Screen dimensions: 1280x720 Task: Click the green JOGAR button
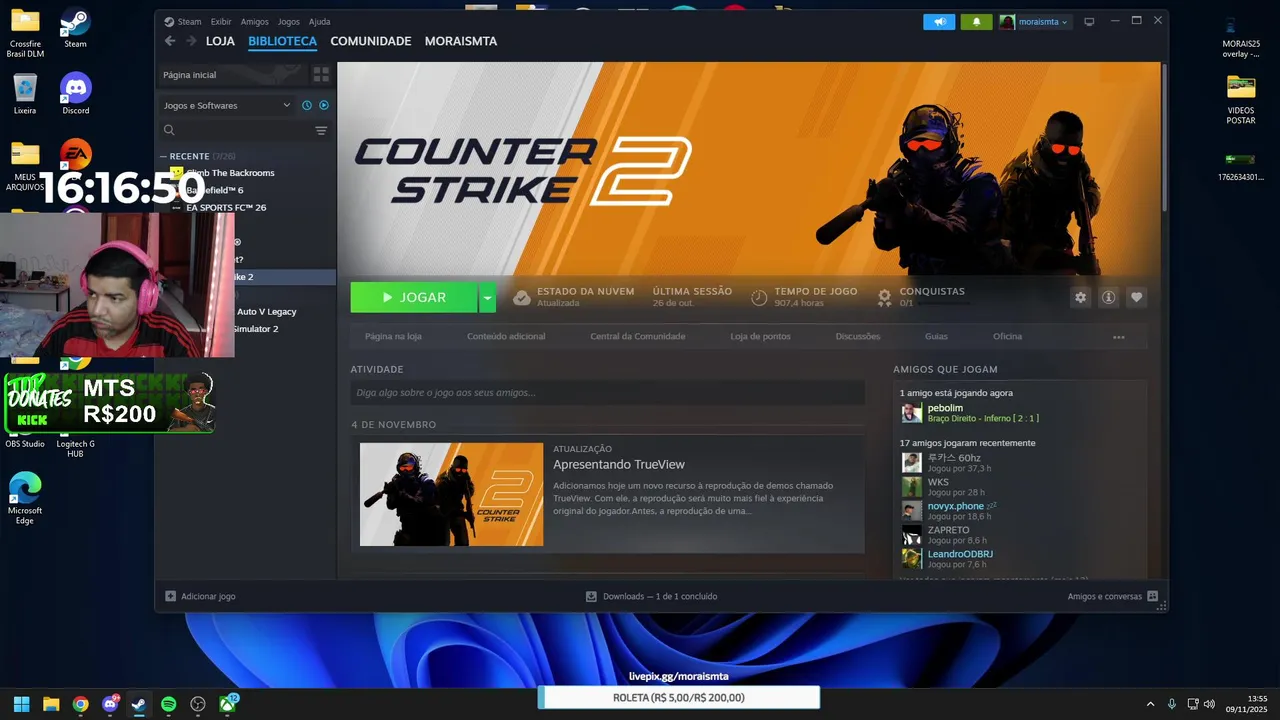coord(414,297)
